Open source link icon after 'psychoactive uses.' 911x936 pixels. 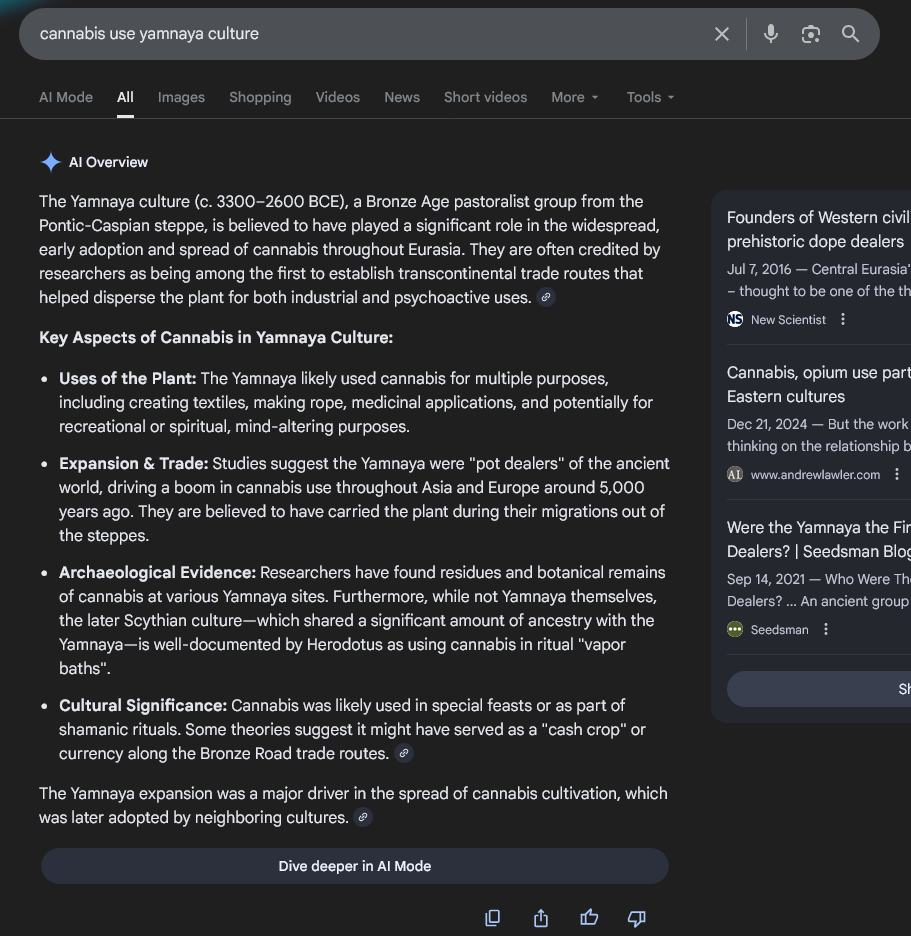coord(546,297)
